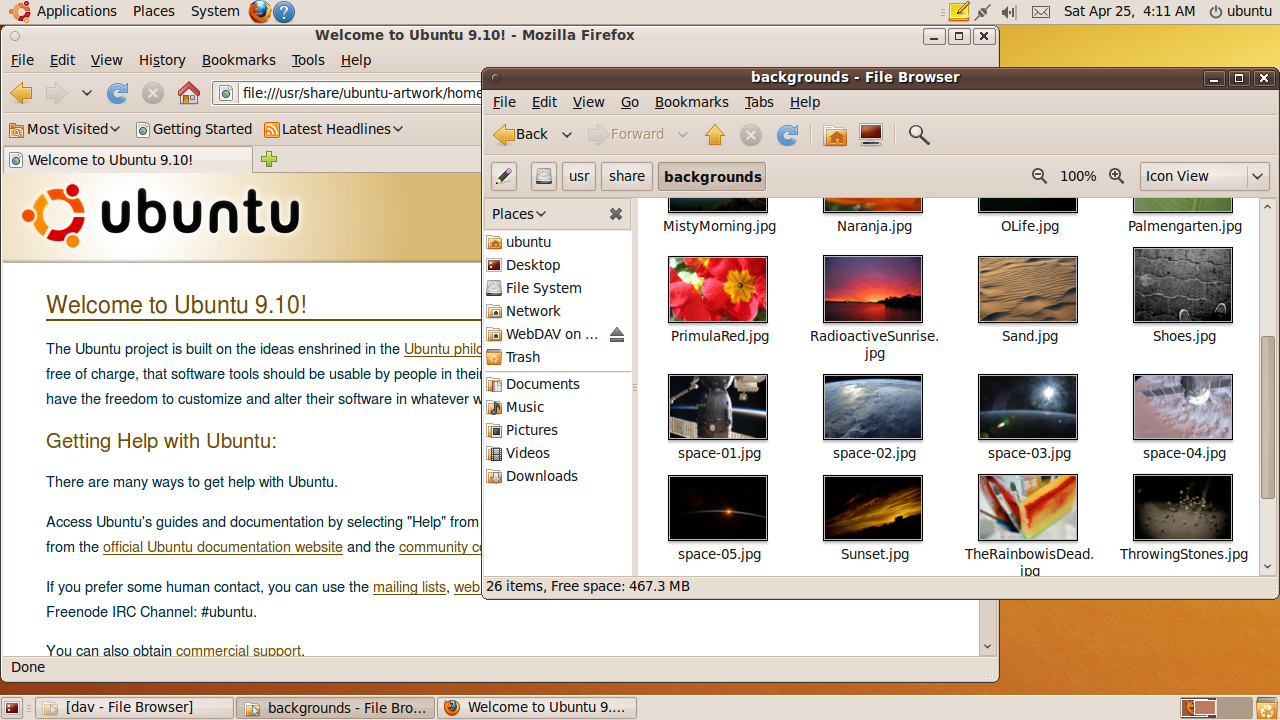This screenshot has height=720, width=1280.
Task: Go to the Firefox home page
Action: point(188,93)
